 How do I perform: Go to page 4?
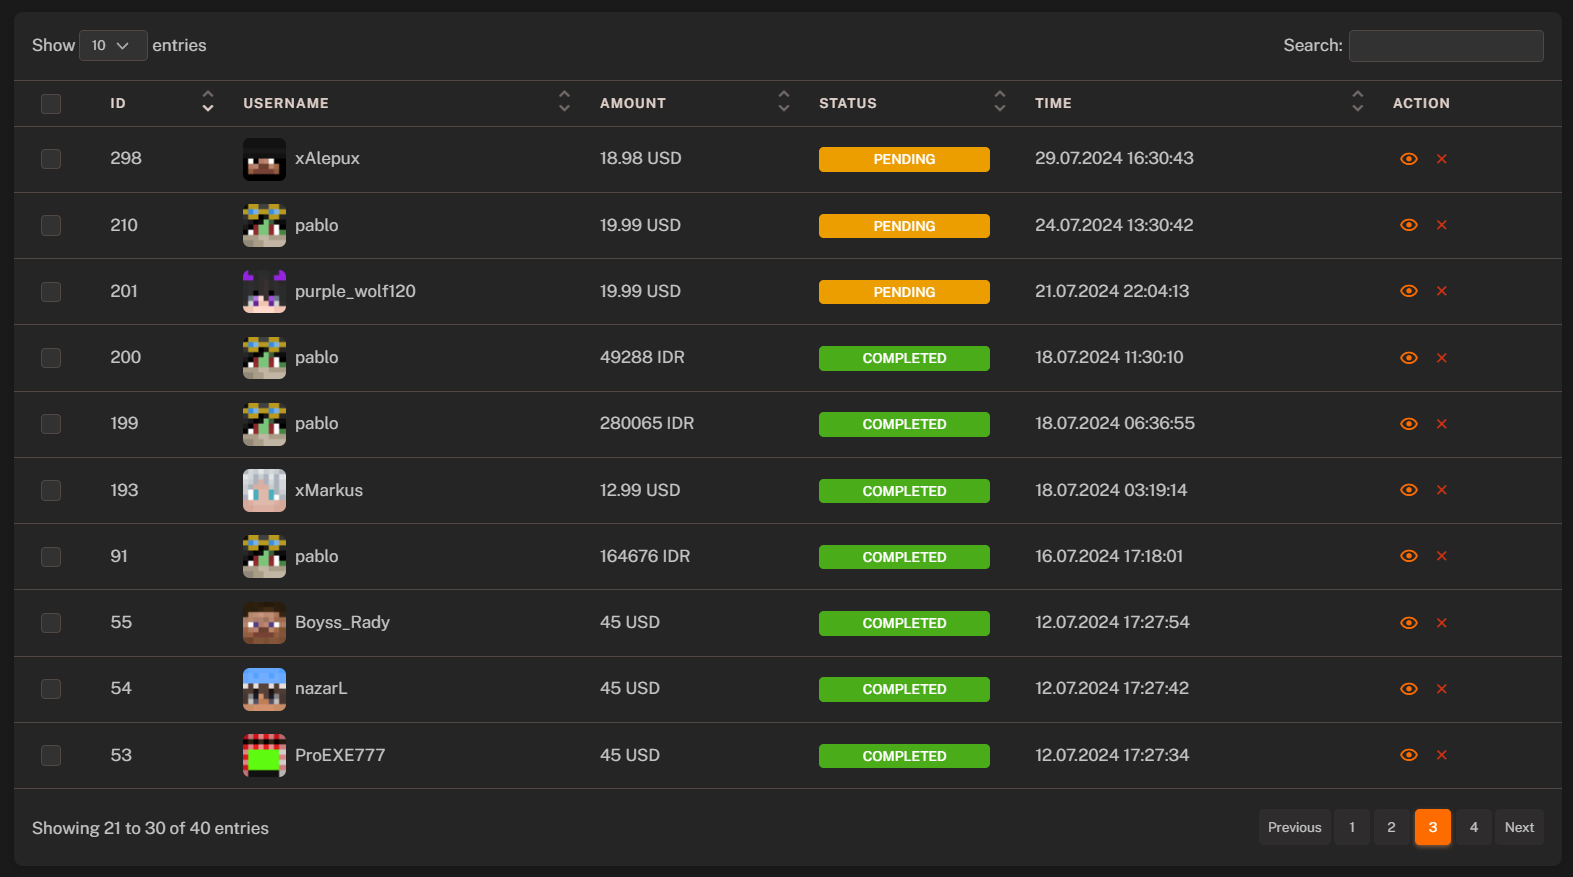point(1474,827)
